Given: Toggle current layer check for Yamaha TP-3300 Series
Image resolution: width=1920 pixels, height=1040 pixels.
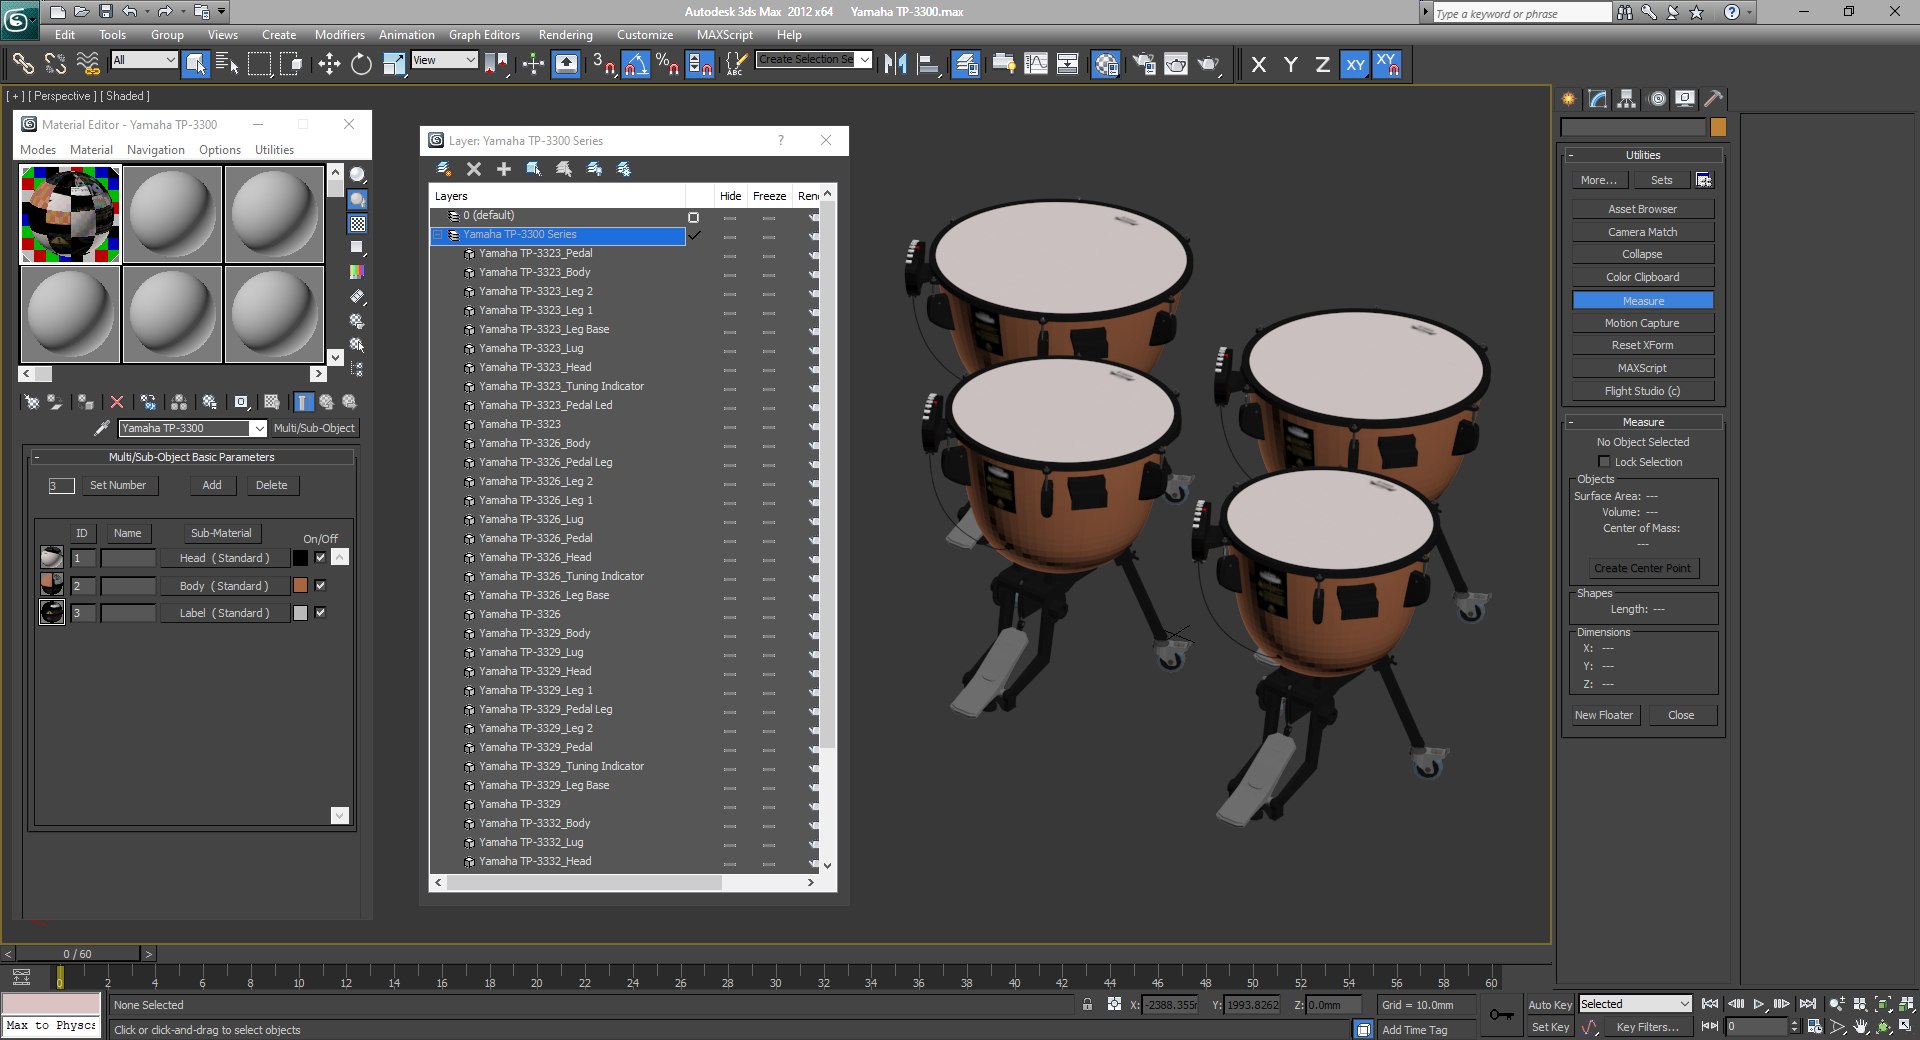Looking at the screenshot, I should (694, 235).
